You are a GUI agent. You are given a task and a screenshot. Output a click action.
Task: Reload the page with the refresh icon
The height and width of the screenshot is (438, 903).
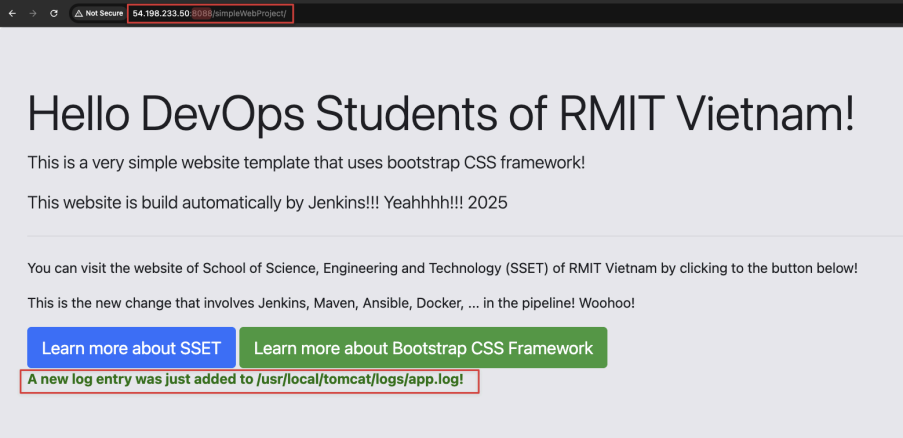54,13
